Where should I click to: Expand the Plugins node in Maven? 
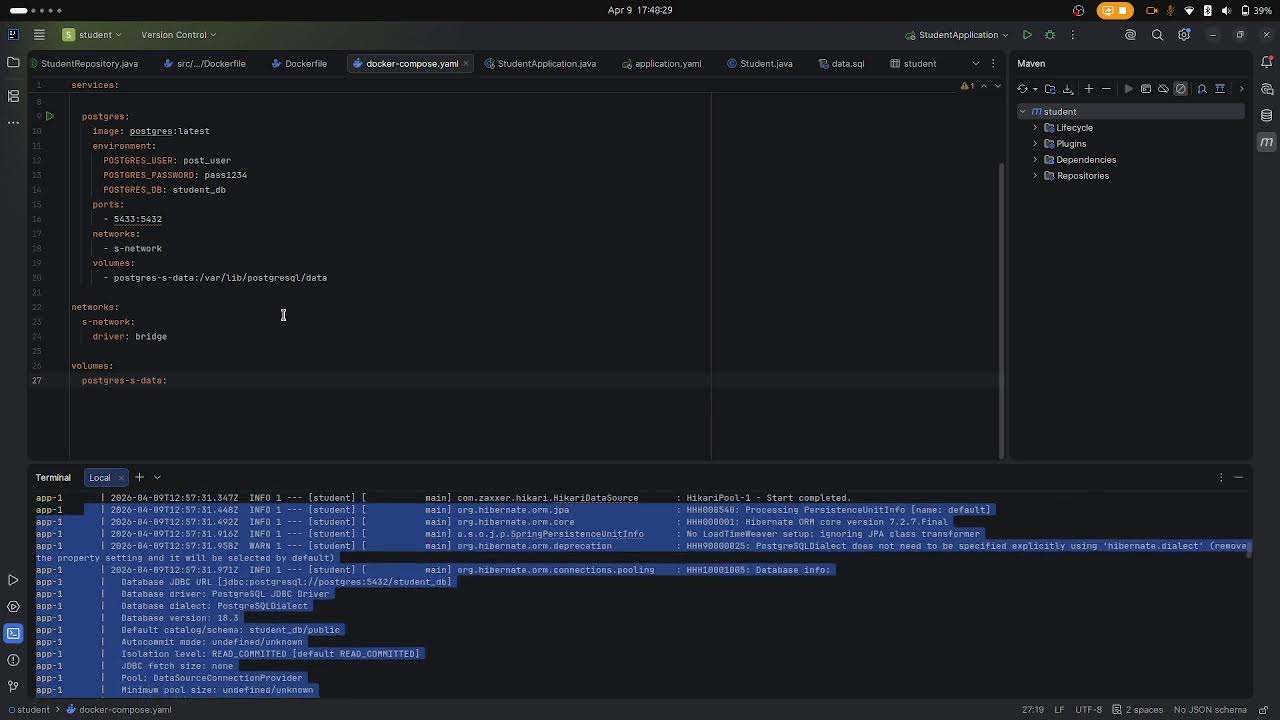pos(1036,144)
